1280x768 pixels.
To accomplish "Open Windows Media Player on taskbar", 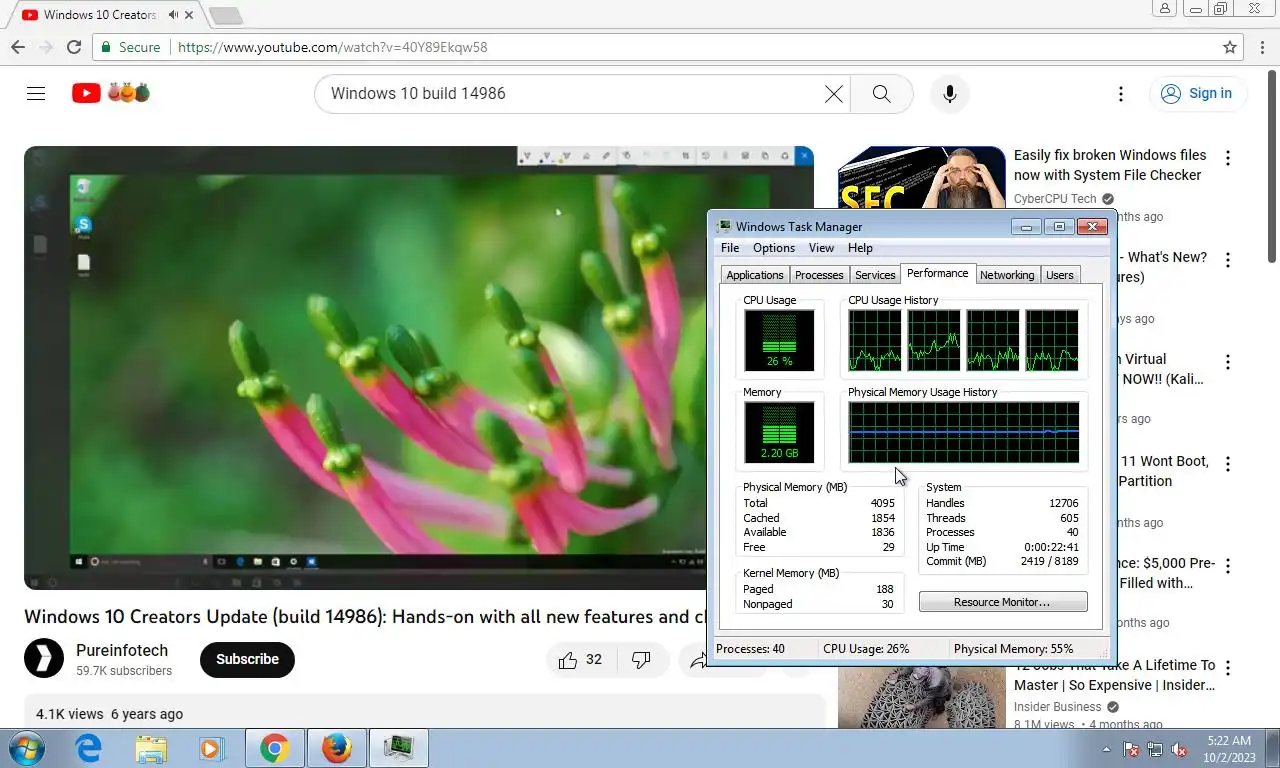I will (211, 748).
